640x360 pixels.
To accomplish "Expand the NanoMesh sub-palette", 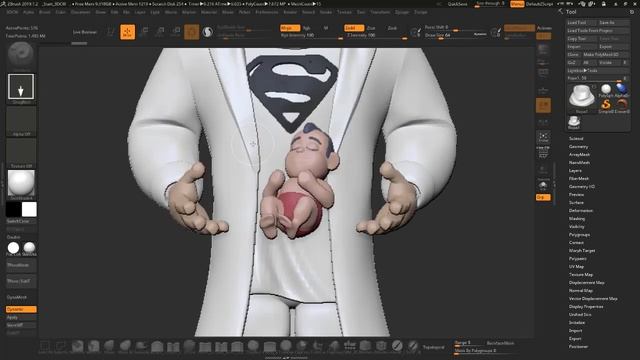I will pos(579,162).
